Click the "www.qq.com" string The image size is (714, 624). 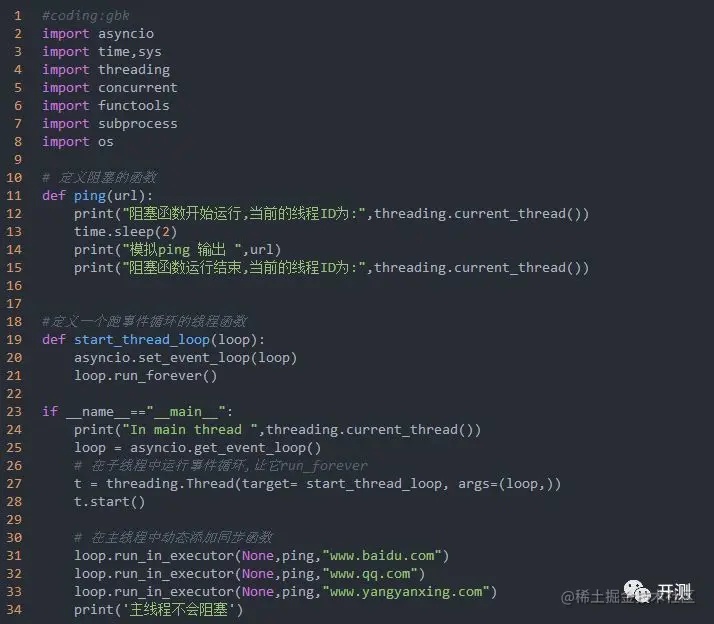click(370, 573)
